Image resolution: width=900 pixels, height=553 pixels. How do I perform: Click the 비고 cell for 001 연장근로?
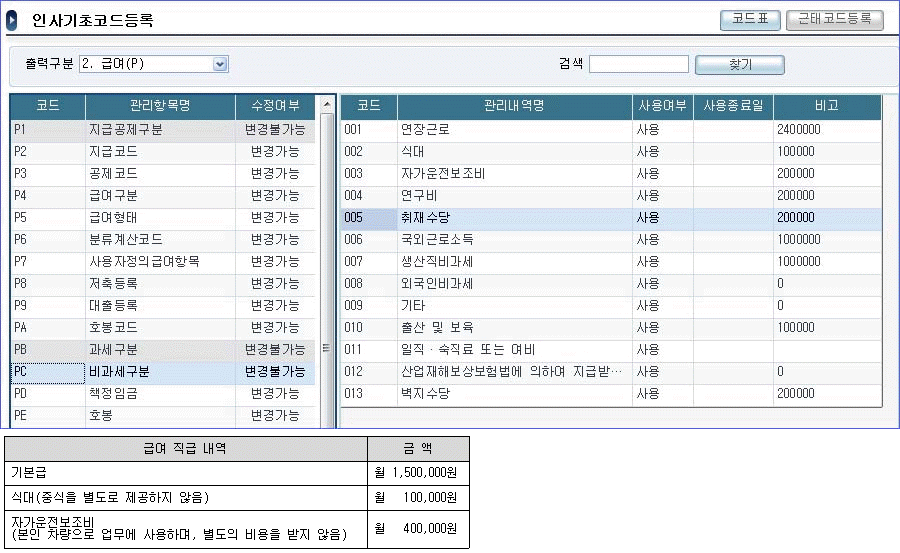(826, 130)
